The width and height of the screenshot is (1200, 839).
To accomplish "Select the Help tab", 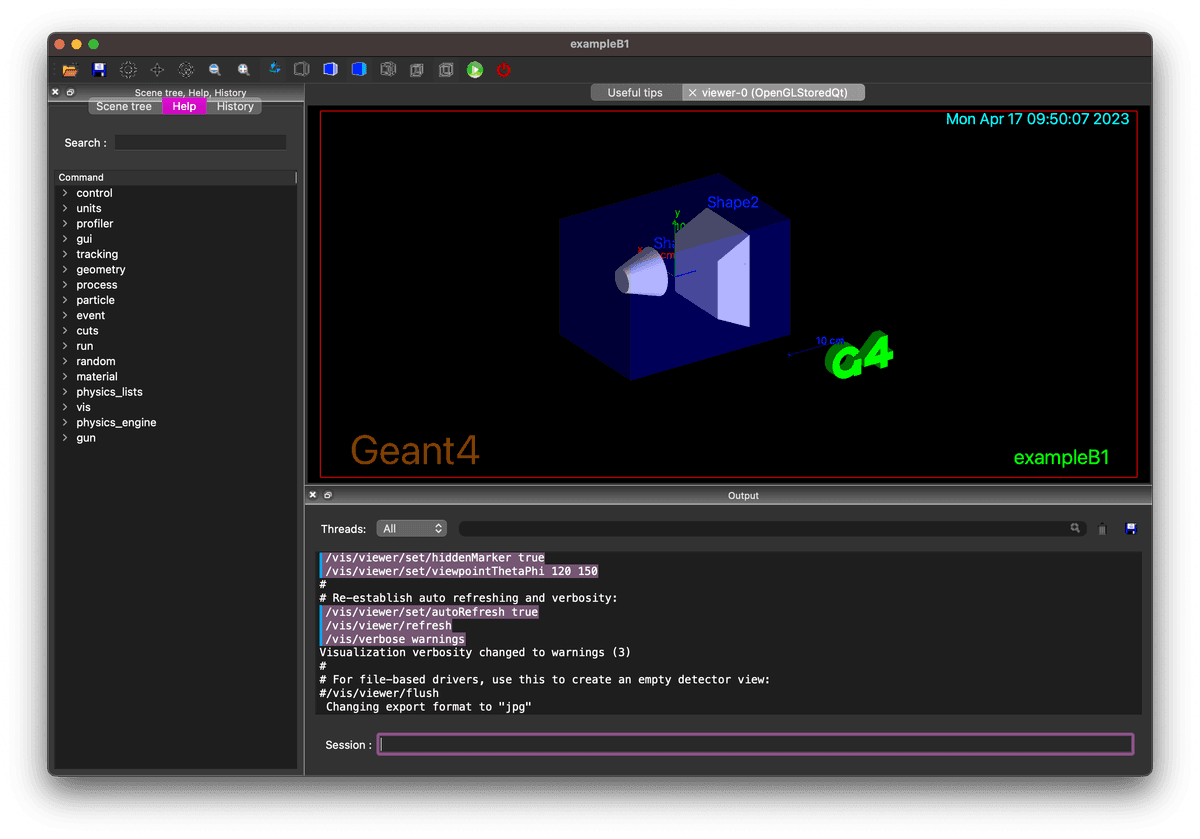I will tap(184, 106).
